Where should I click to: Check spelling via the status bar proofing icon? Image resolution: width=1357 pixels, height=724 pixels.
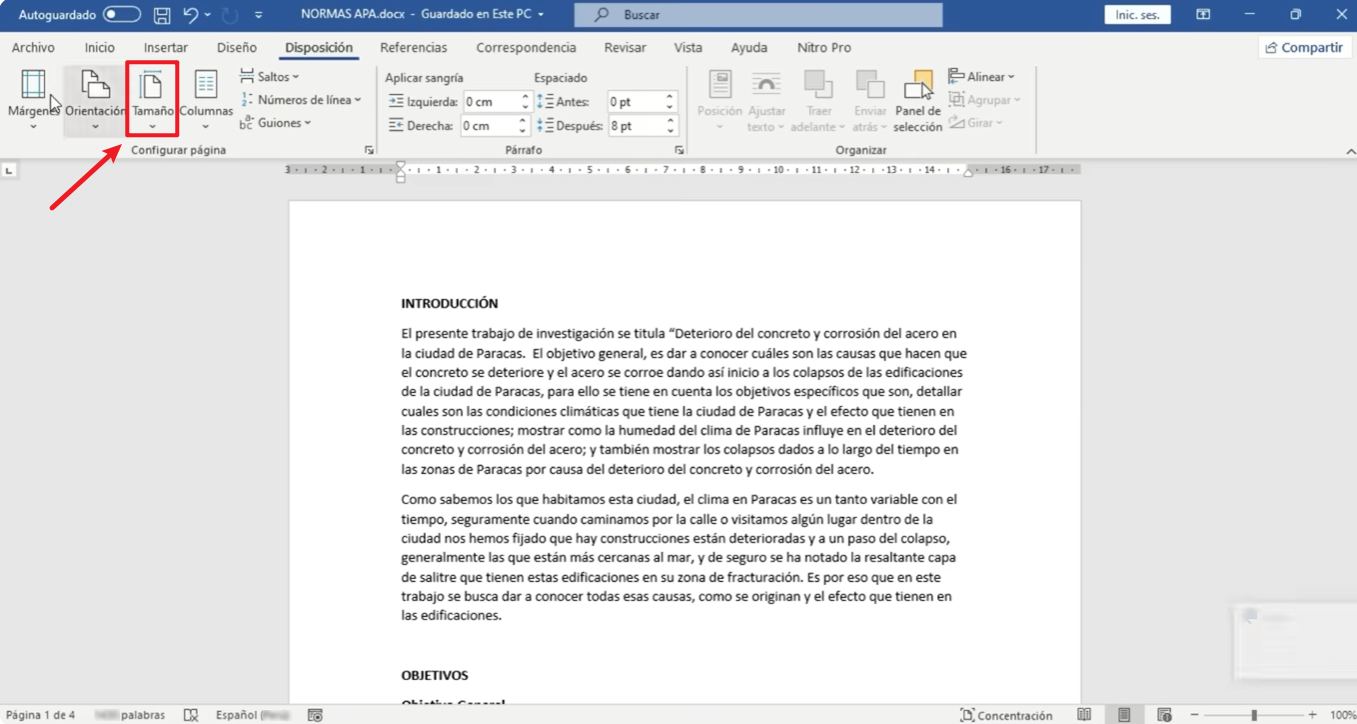point(190,715)
